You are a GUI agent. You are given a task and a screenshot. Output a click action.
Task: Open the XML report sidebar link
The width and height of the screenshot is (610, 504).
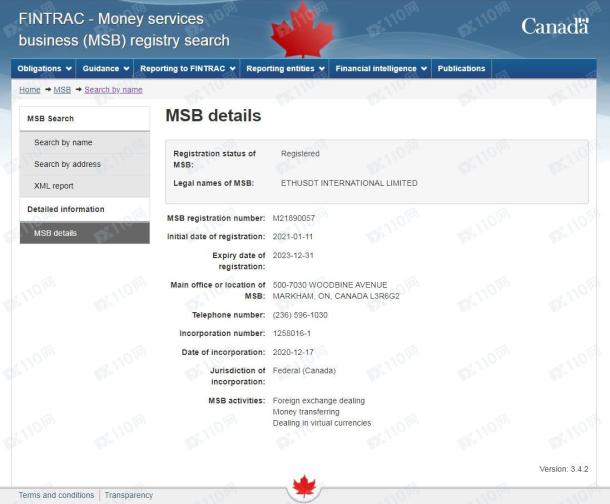[x=85, y=186]
